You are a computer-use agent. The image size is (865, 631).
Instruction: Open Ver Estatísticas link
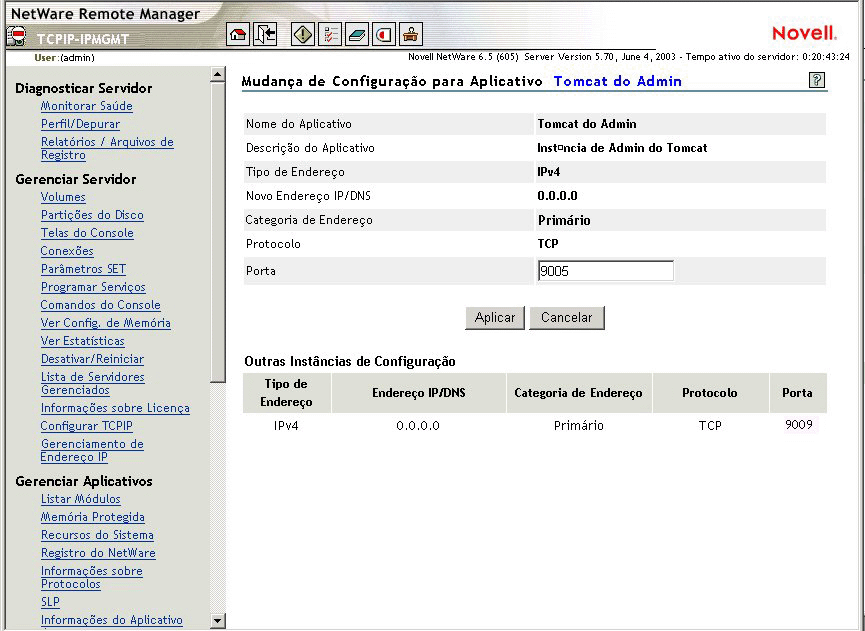83,341
